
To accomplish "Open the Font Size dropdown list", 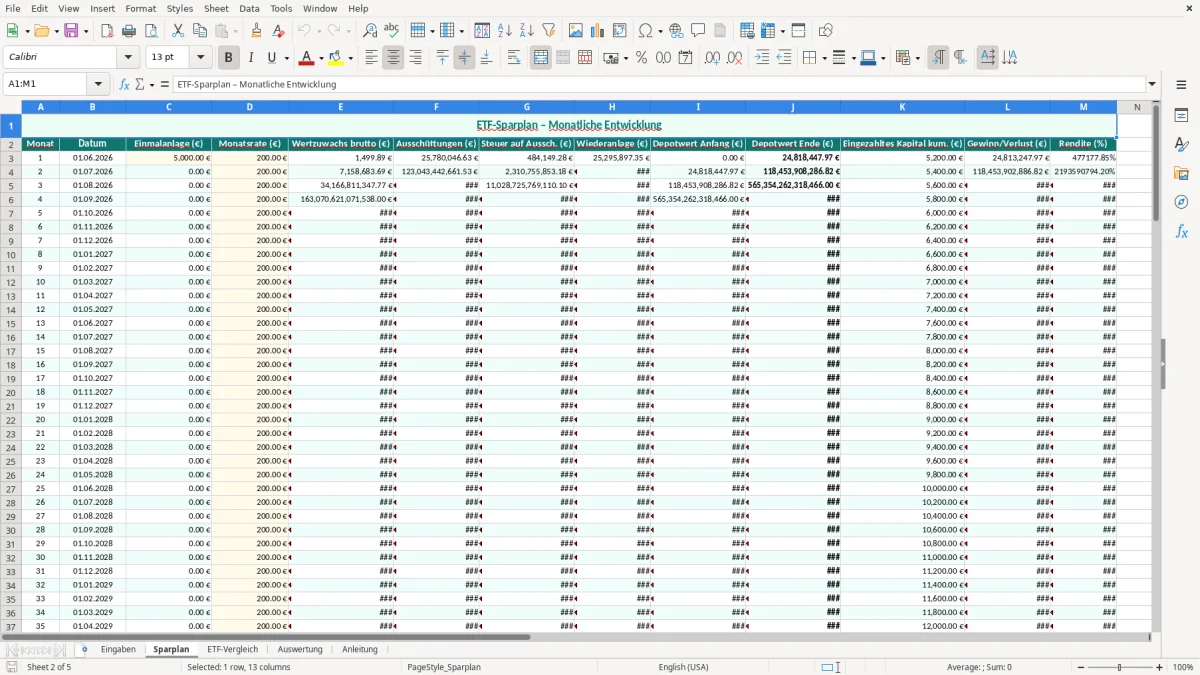I will click(x=200, y=58).
